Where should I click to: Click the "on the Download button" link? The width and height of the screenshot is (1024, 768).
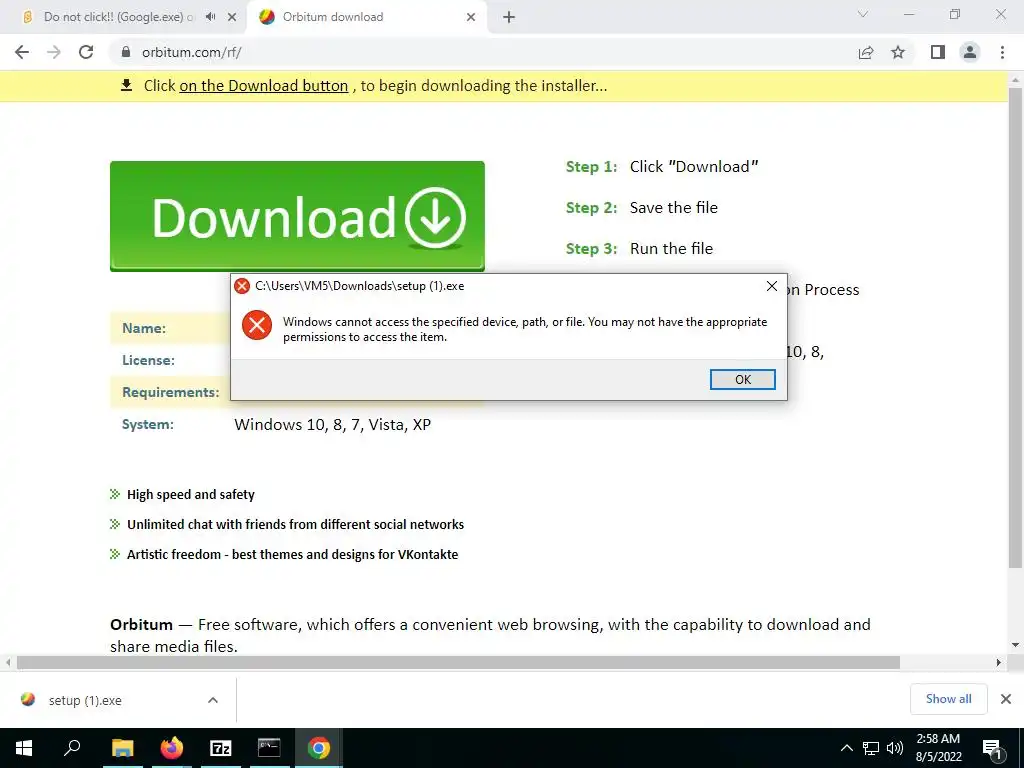click(264, 86)
